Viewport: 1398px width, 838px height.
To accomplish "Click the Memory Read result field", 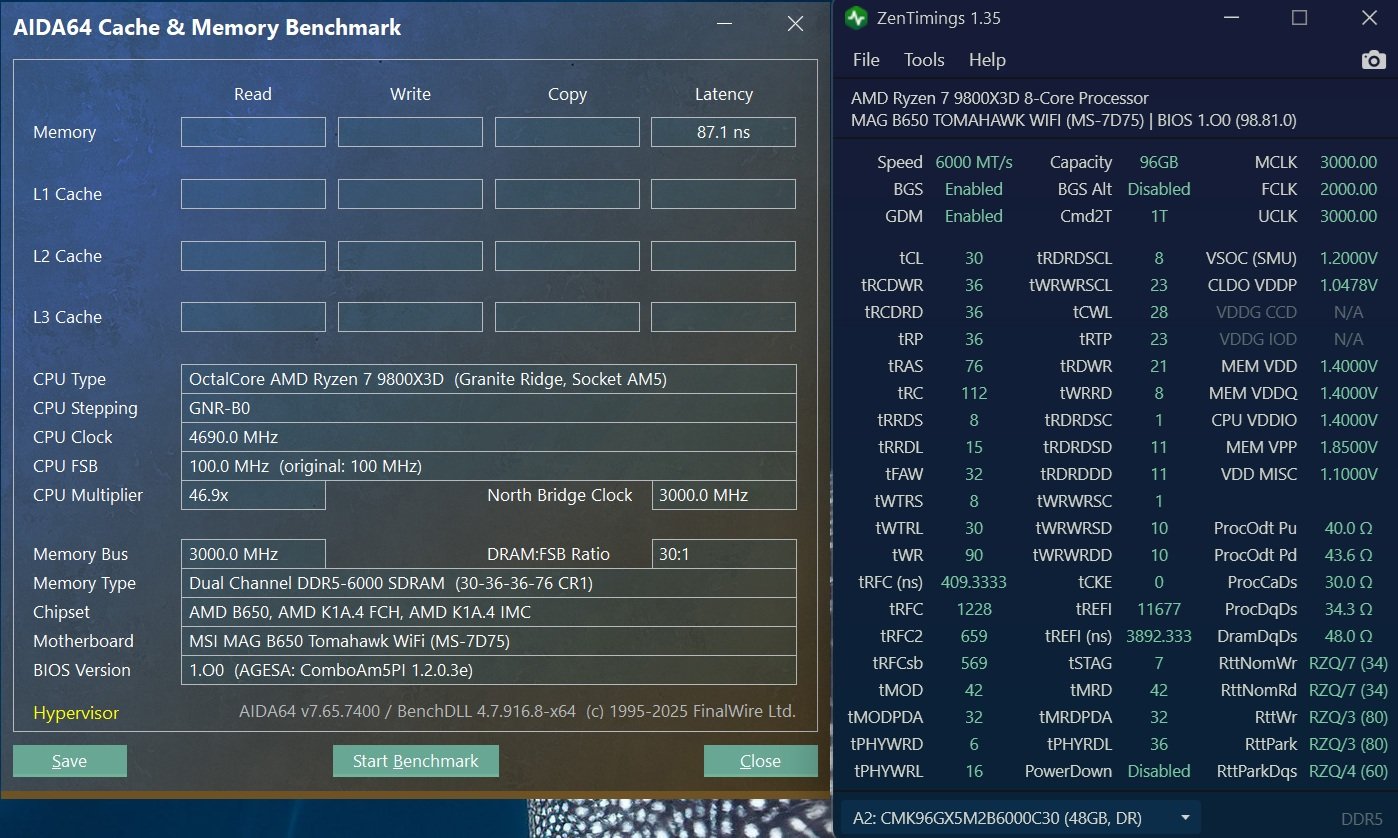I will (253, 132).
